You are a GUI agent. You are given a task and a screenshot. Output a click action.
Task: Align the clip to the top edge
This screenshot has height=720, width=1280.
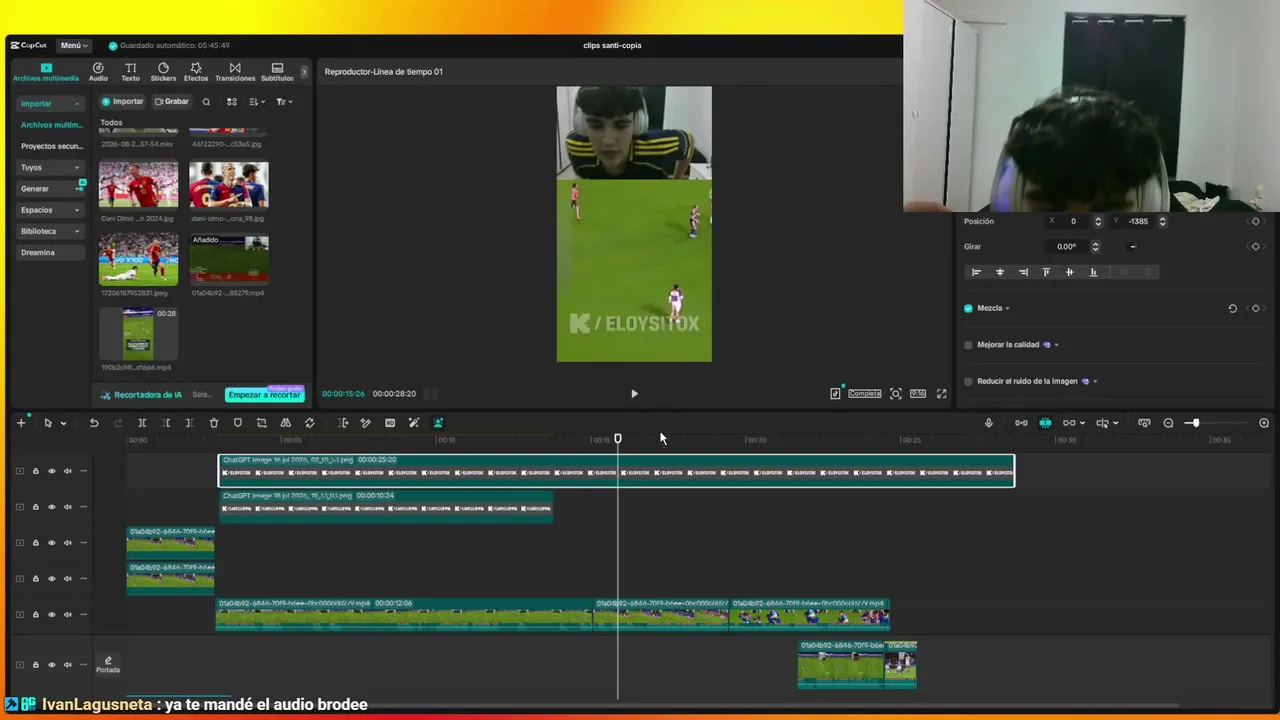(1046, 272)
